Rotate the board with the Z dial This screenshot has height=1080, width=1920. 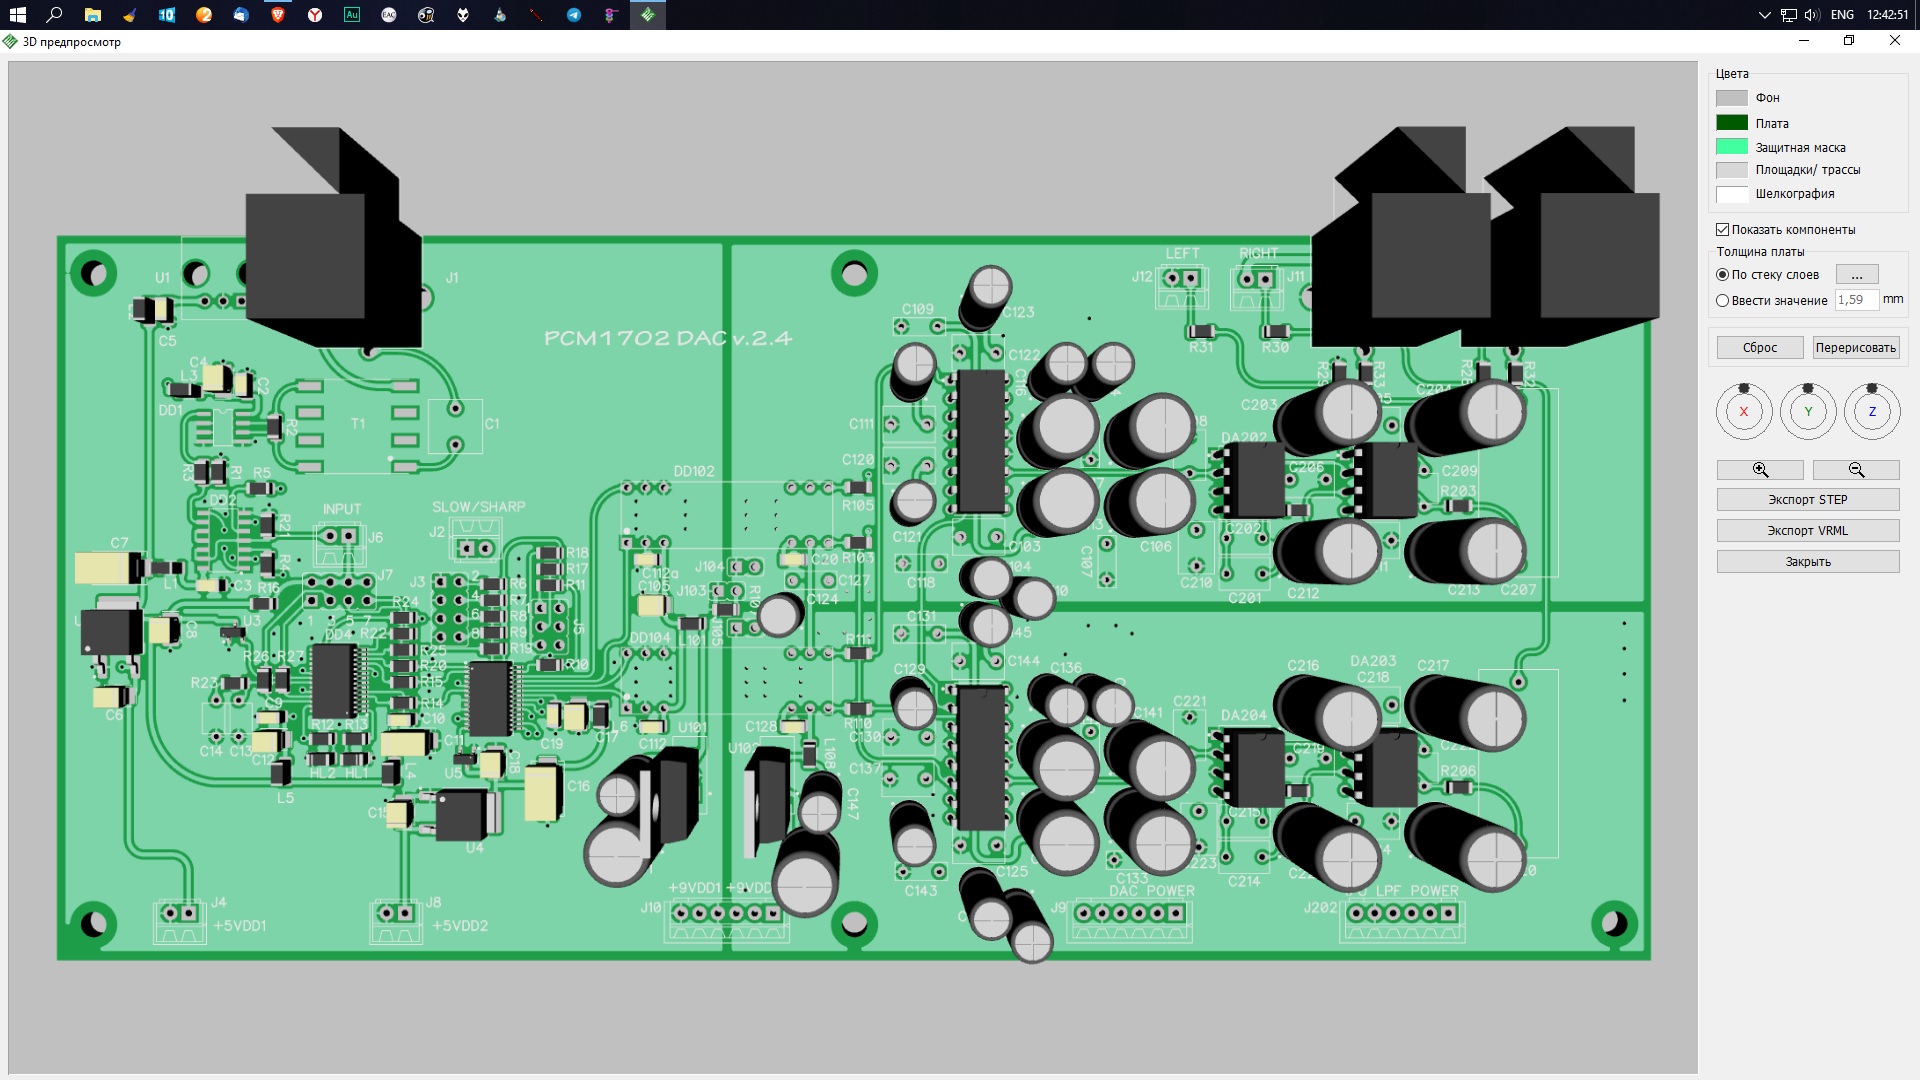tap(1872, 411)
